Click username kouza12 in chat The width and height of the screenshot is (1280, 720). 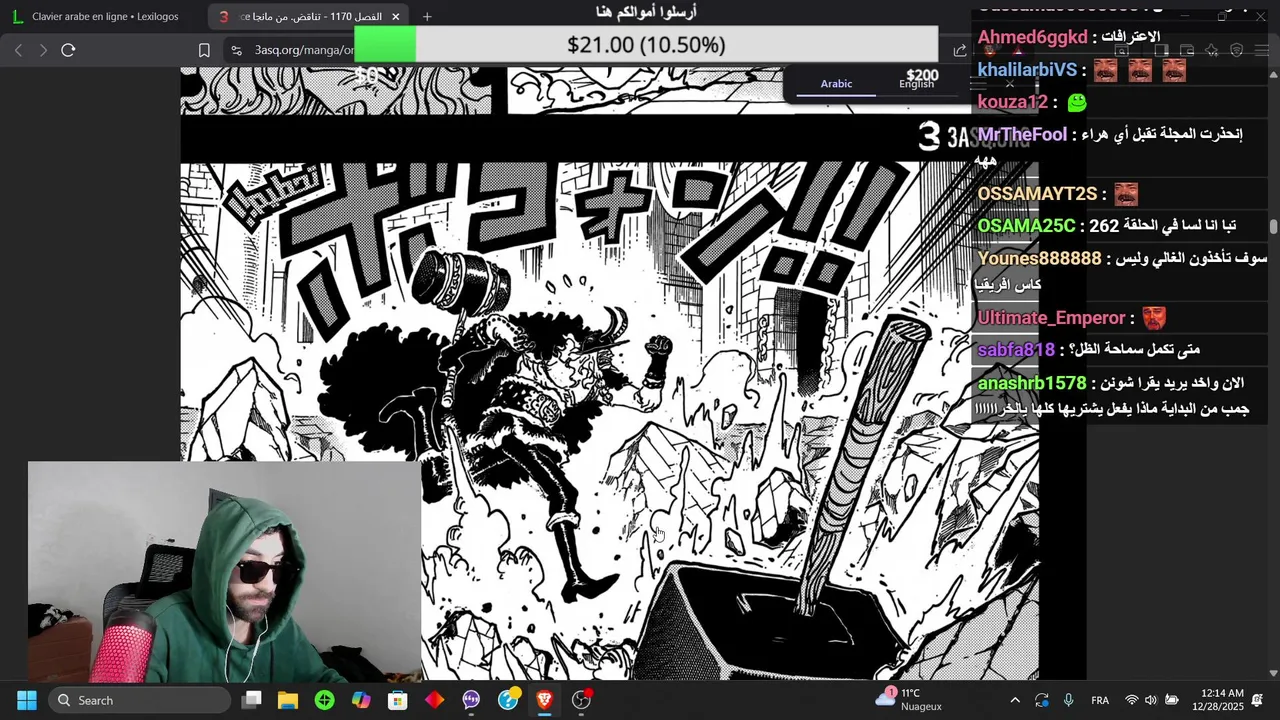pyautogui.click(x=1012, y=102)
